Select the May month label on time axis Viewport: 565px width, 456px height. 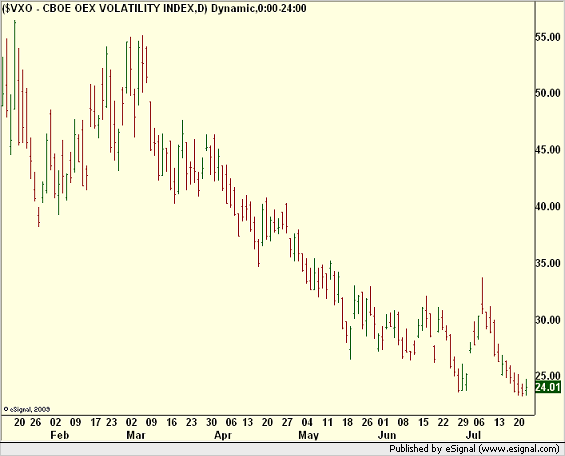[x=309, y=435]
